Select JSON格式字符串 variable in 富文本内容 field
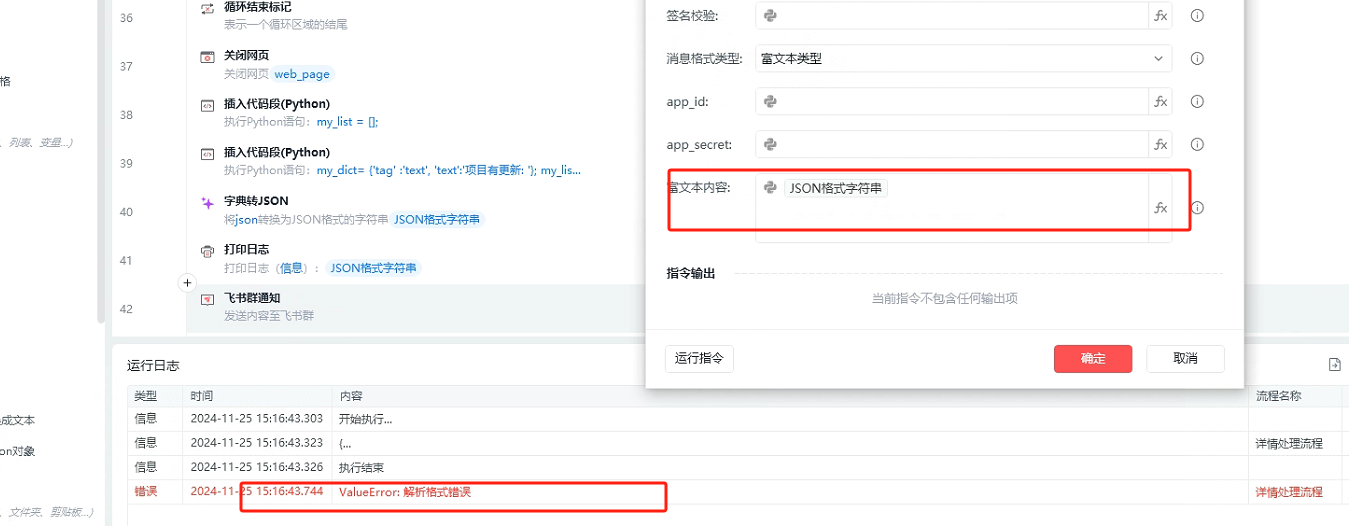 836,187
